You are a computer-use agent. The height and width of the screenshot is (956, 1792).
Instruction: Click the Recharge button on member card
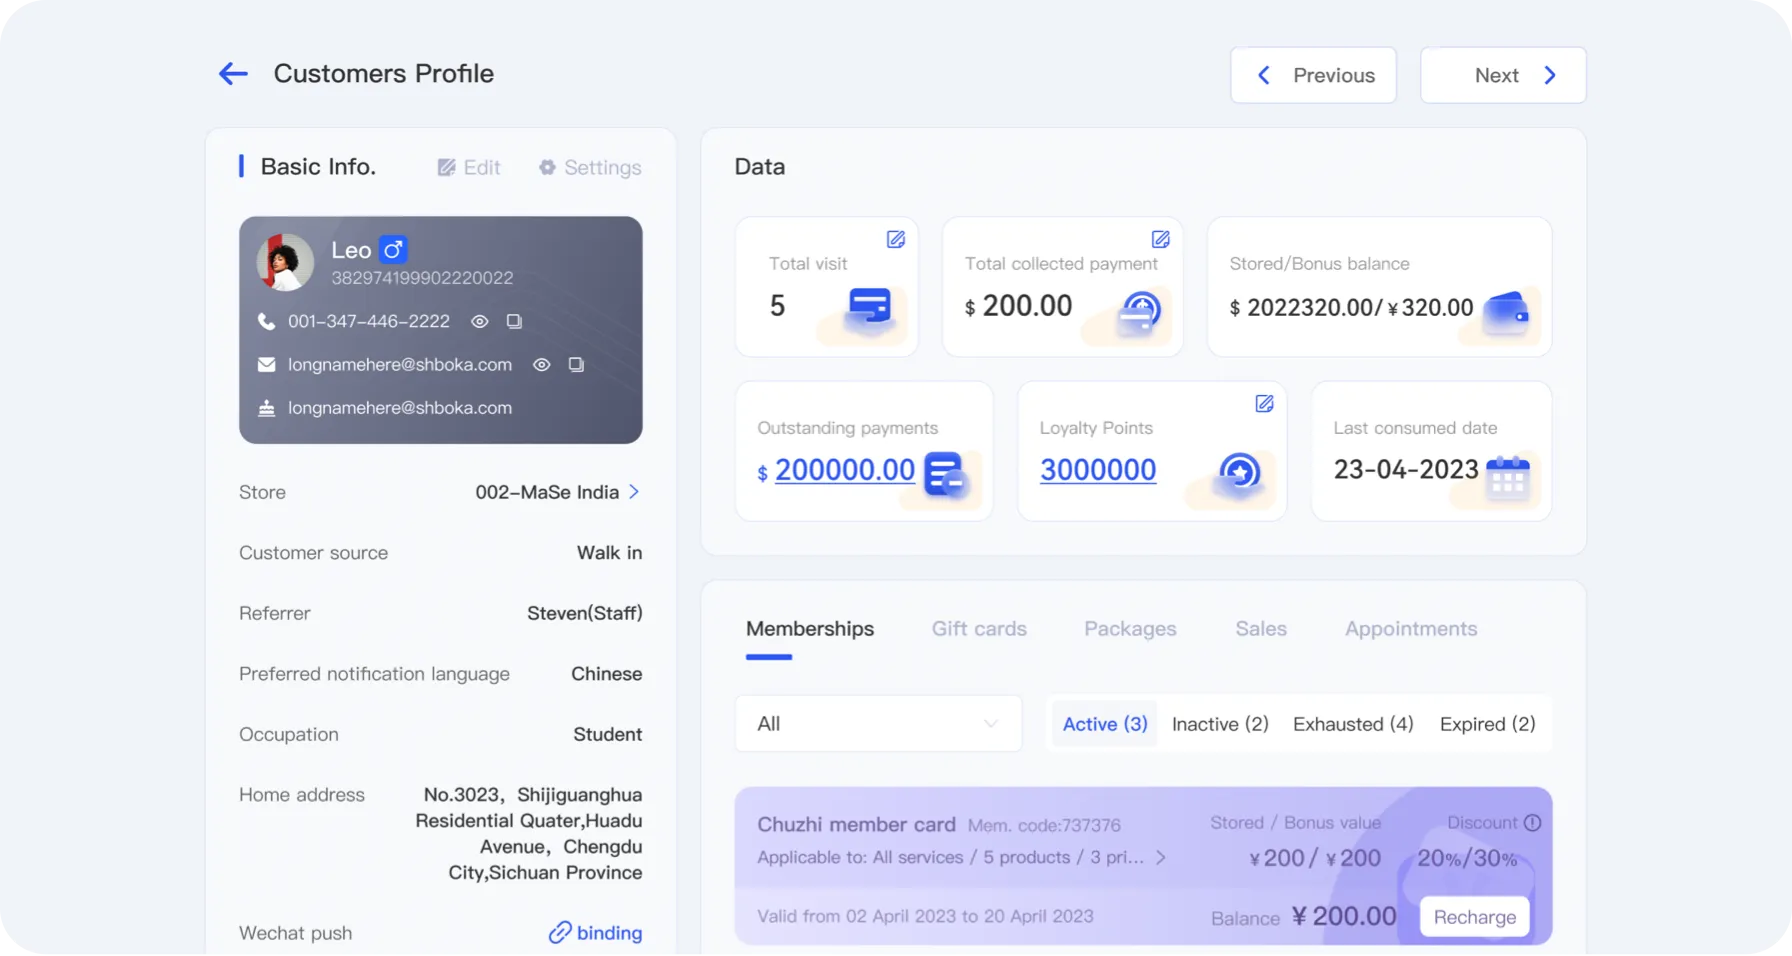1473,916
